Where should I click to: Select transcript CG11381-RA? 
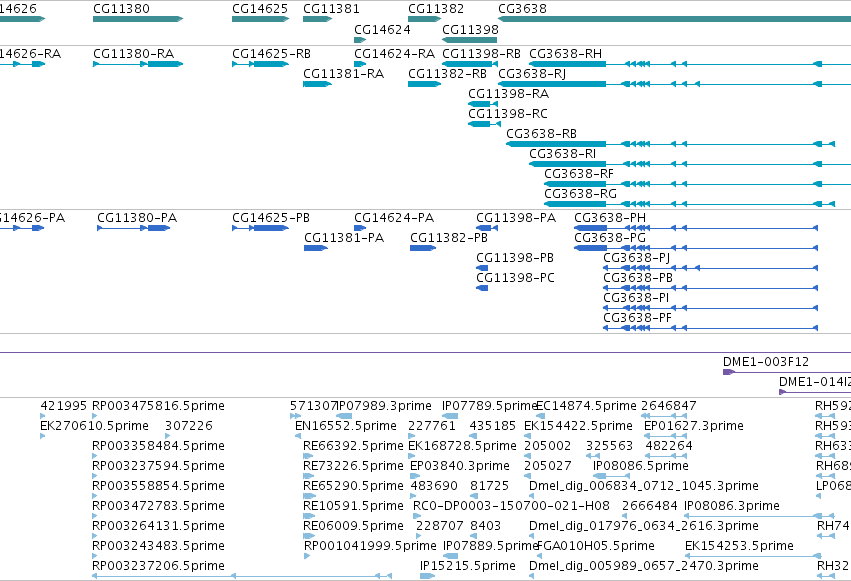[344, 74]
